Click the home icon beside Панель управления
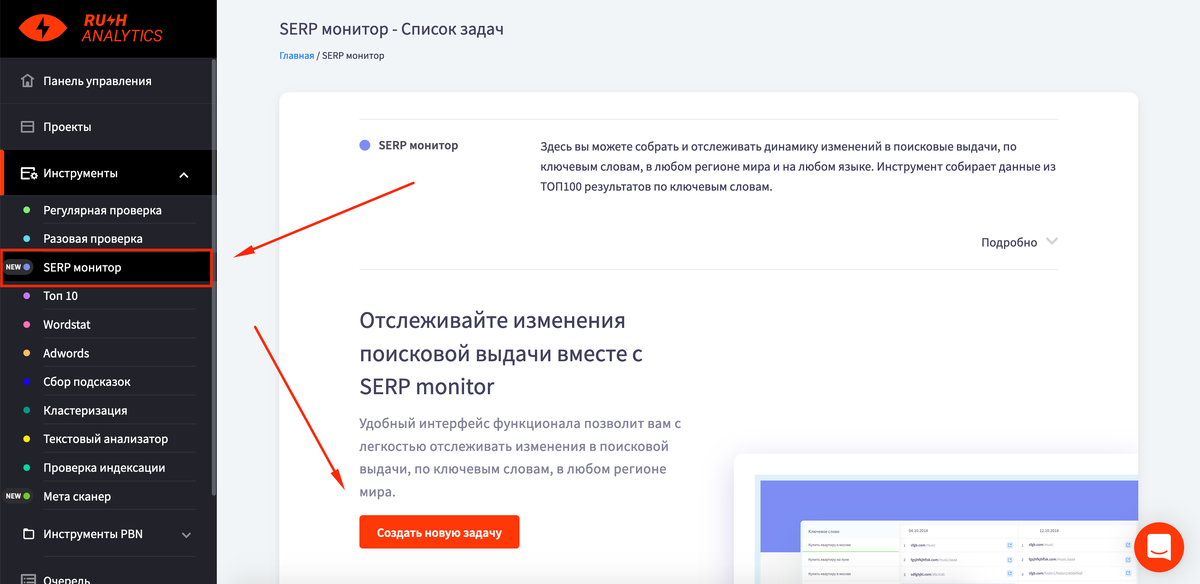This screenshot has height=584, width=1200. [x=28, y=81]
